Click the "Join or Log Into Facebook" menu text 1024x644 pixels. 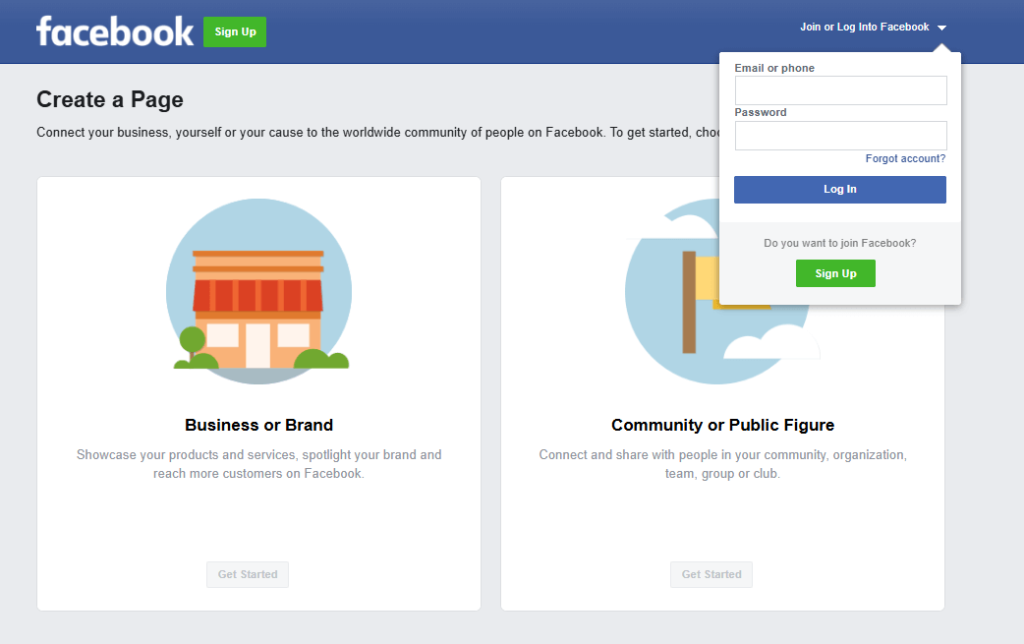pos(864,27)
